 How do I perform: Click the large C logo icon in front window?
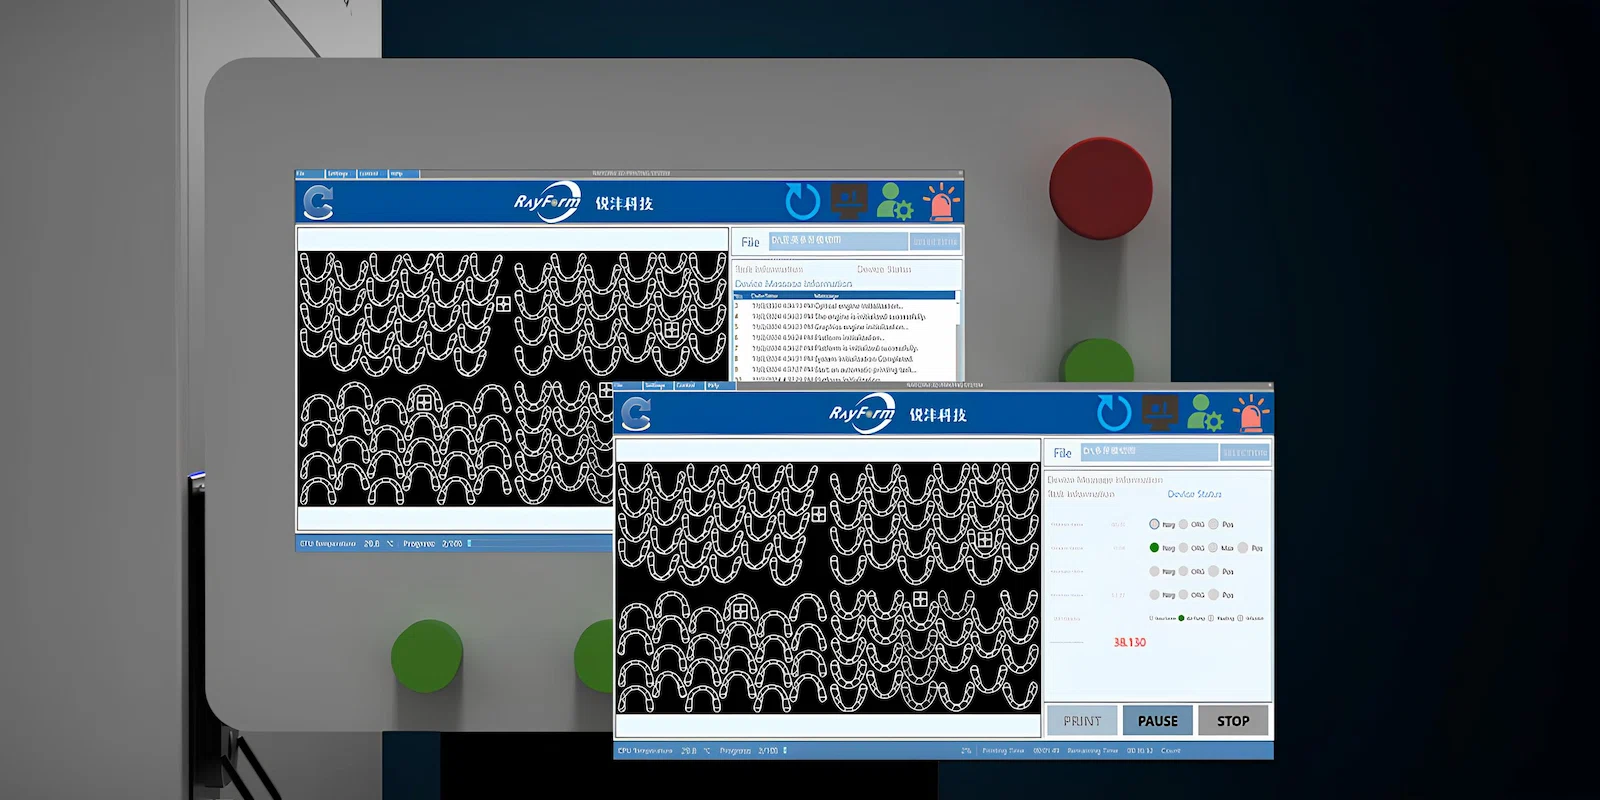point(636,413)
